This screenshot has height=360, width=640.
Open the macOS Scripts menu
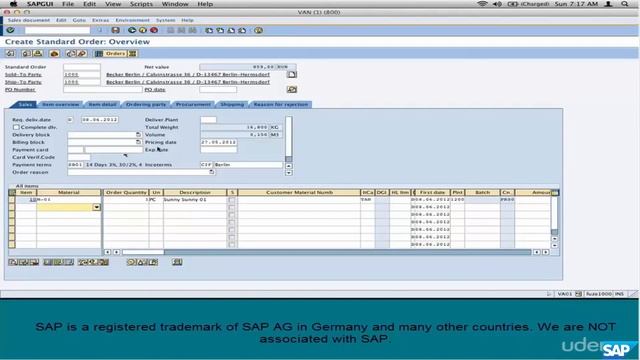pyautogui.click(x=141, y=4)
